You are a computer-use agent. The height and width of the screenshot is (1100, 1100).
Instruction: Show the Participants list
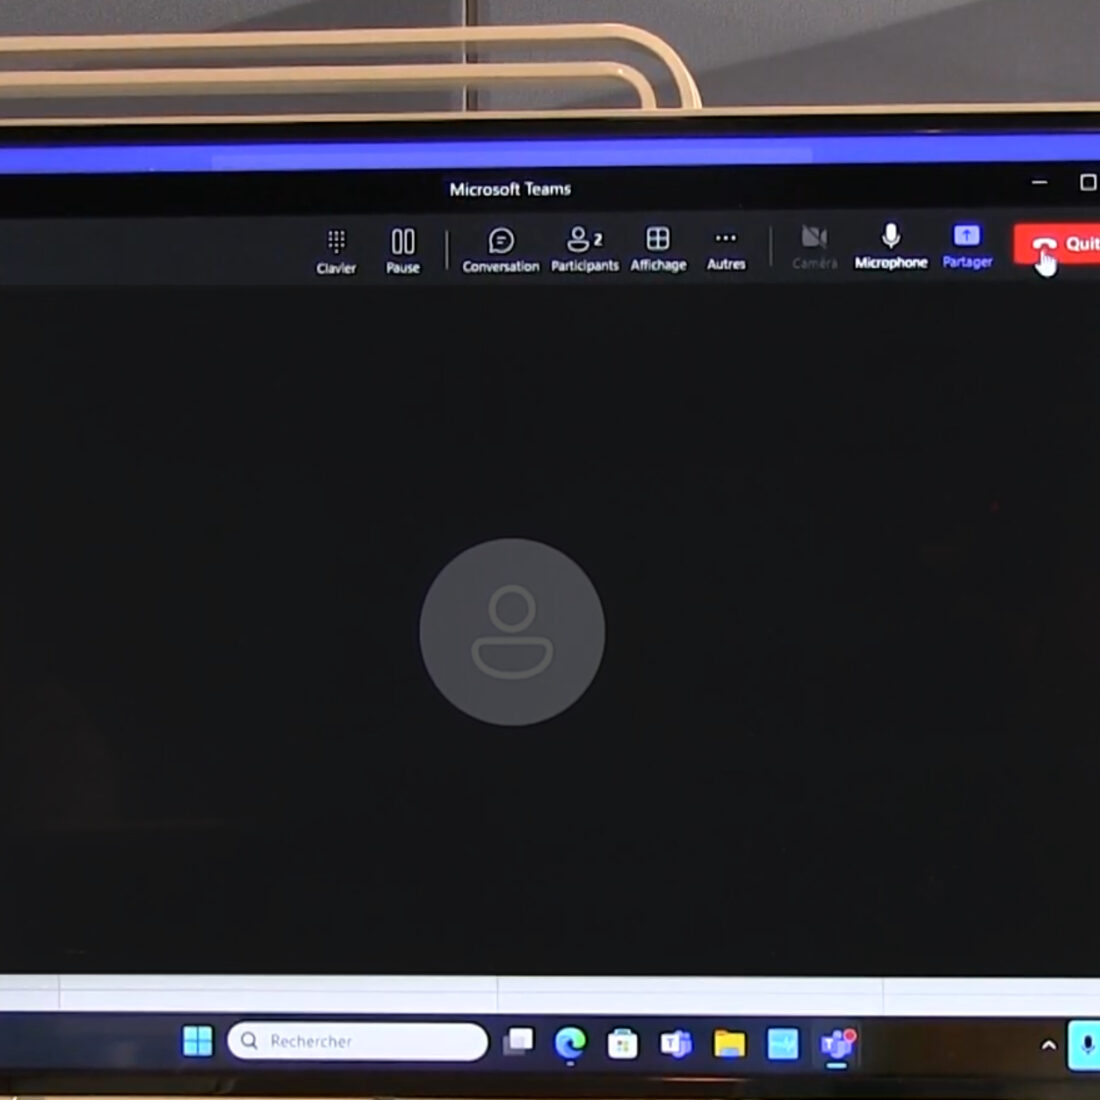coord(584,249)
